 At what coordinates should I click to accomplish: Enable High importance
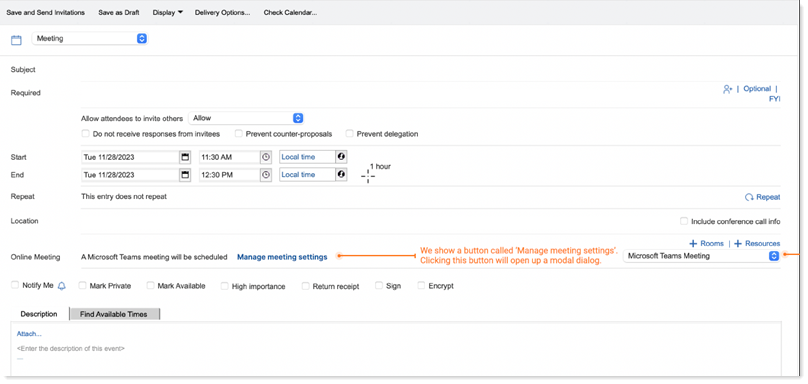click(225, 286)
